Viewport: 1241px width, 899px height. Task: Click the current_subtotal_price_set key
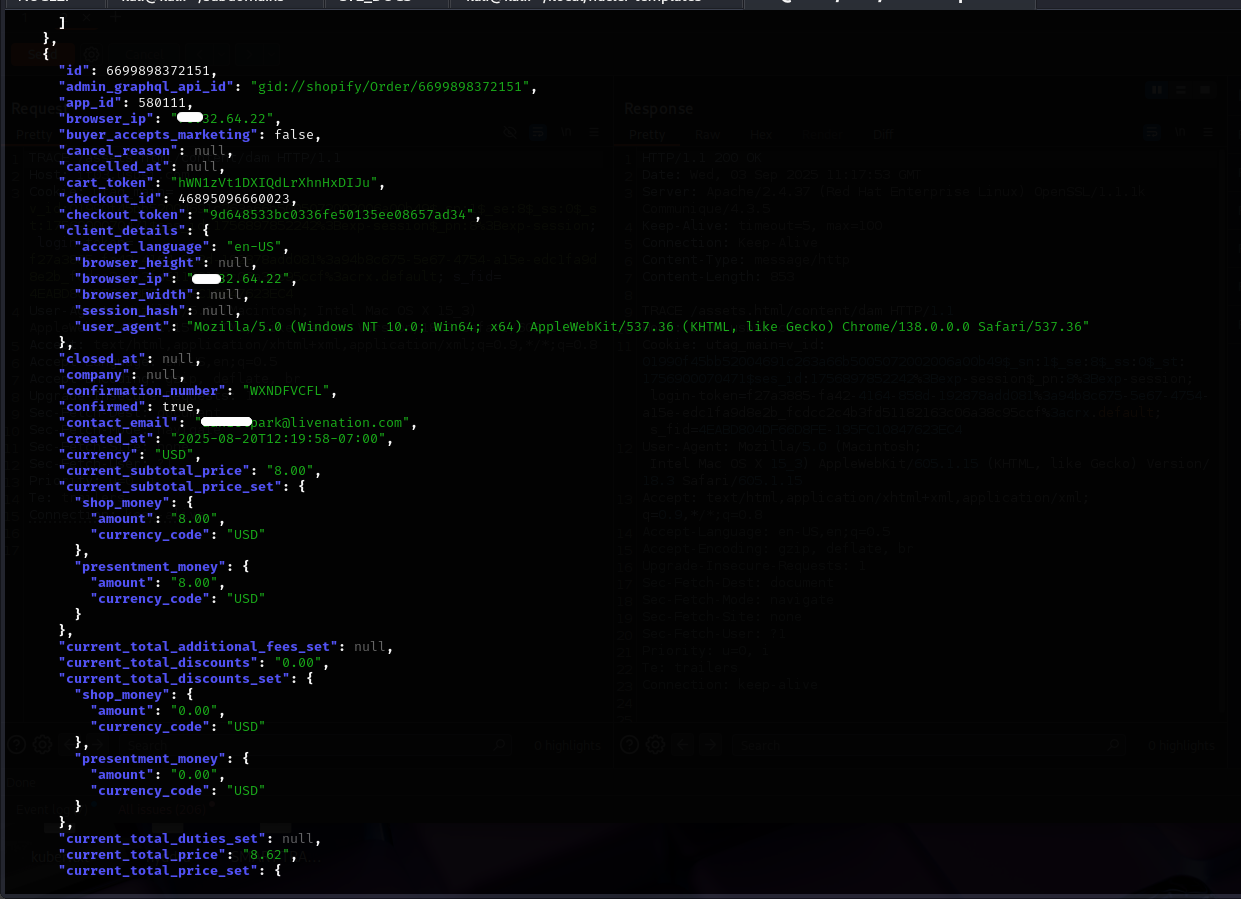point(170,486)
